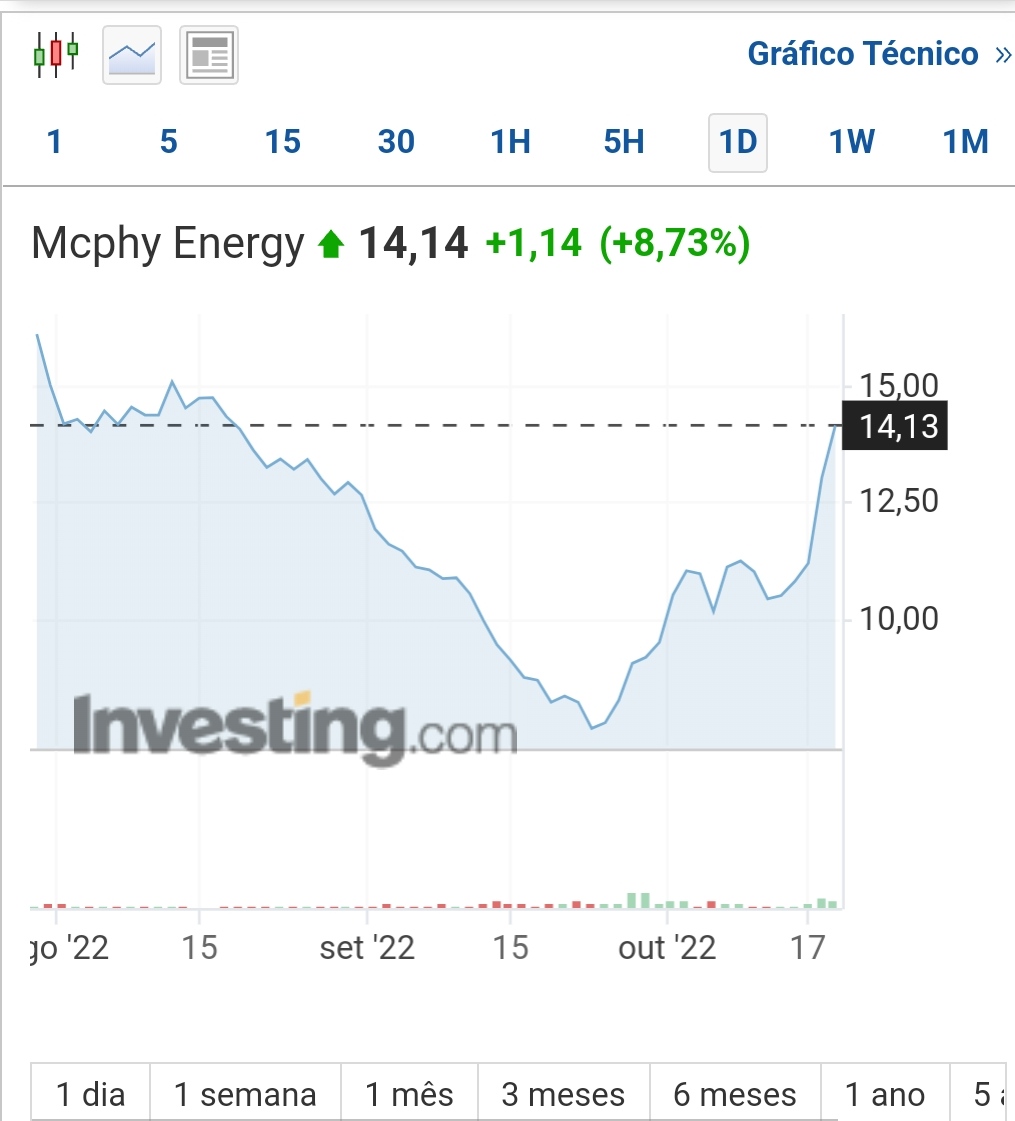Open the 1 dia range tab
This screenshot has width=1015, height=1121.
pyautogui.click(x=91, y=1094)
